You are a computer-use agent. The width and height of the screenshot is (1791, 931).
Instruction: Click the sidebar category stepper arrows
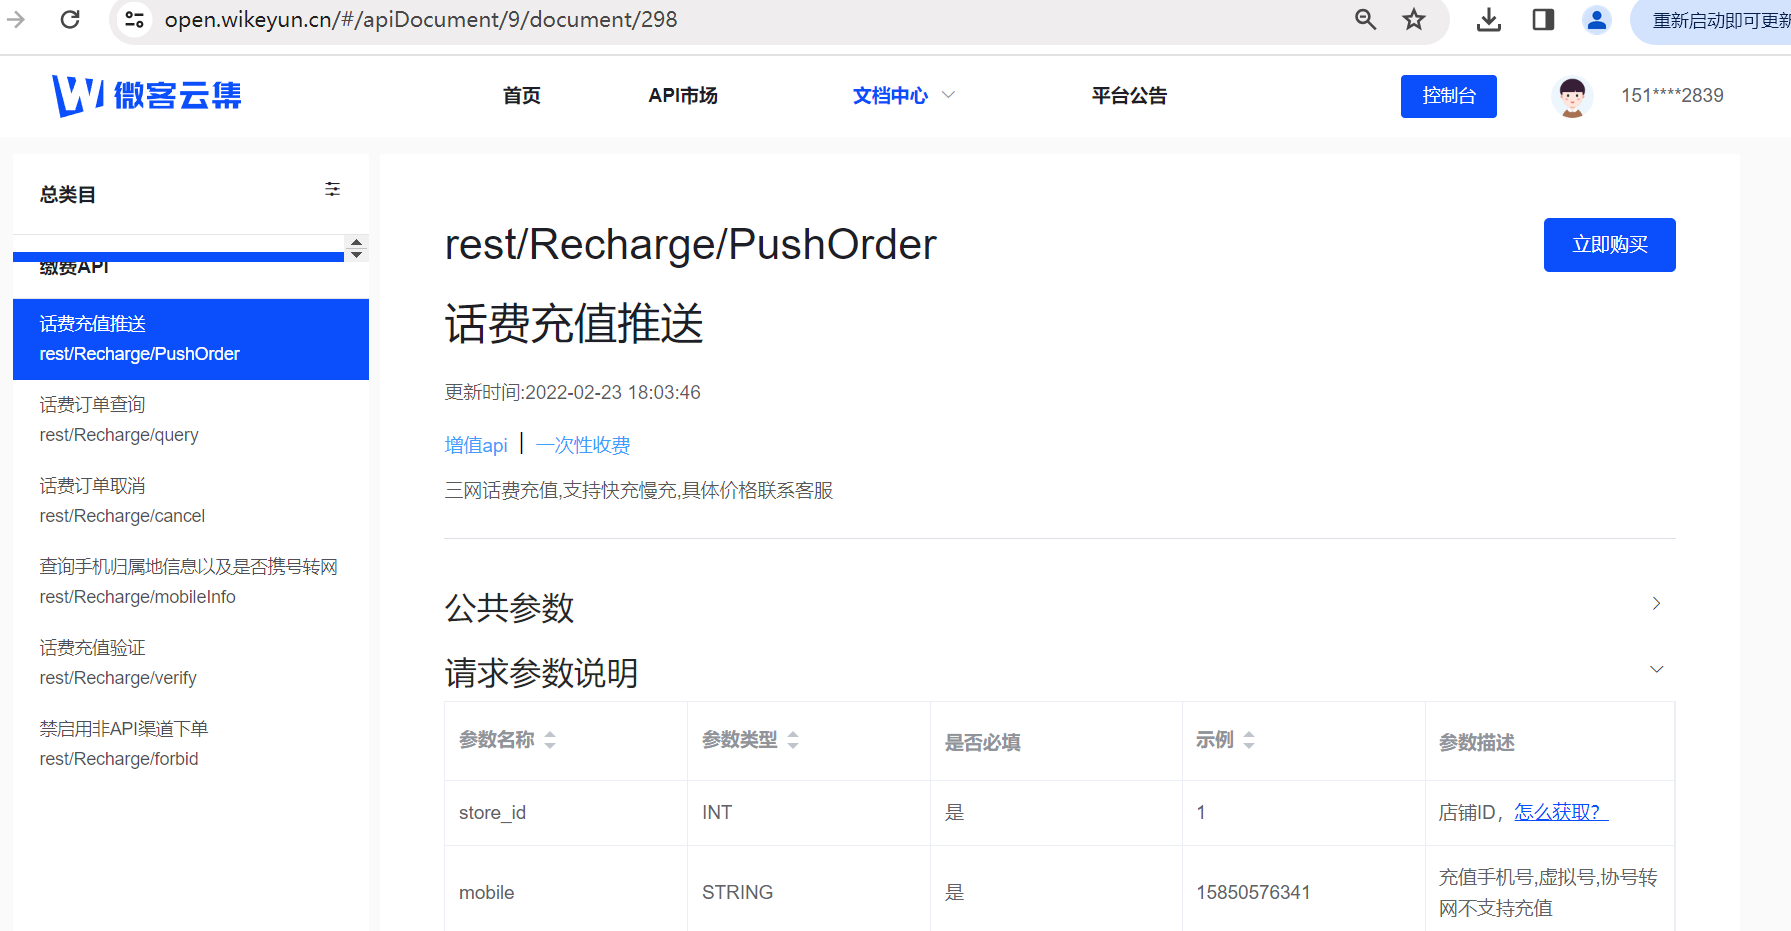[x=356, y=248]
